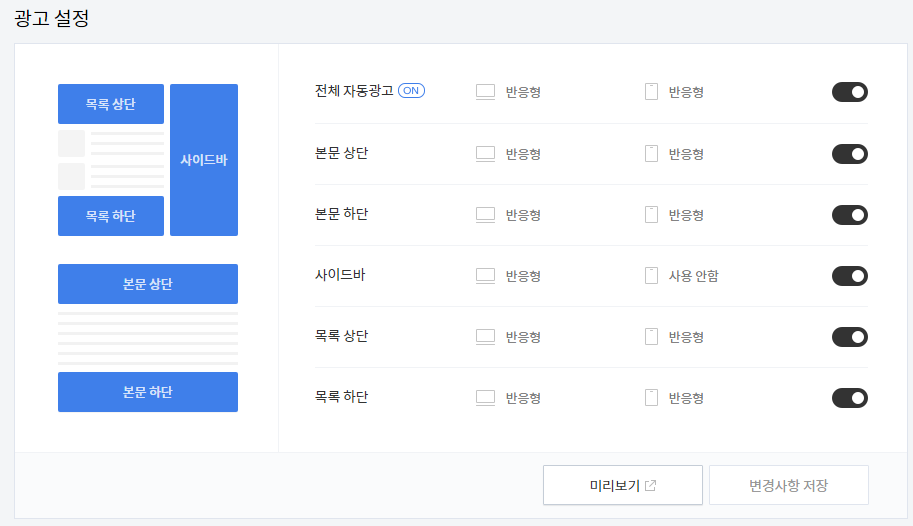913x526 pixels.
Task: Select the 목록 하단 block in layout preview
Action: pyautogui.click(x=111, y=216)
